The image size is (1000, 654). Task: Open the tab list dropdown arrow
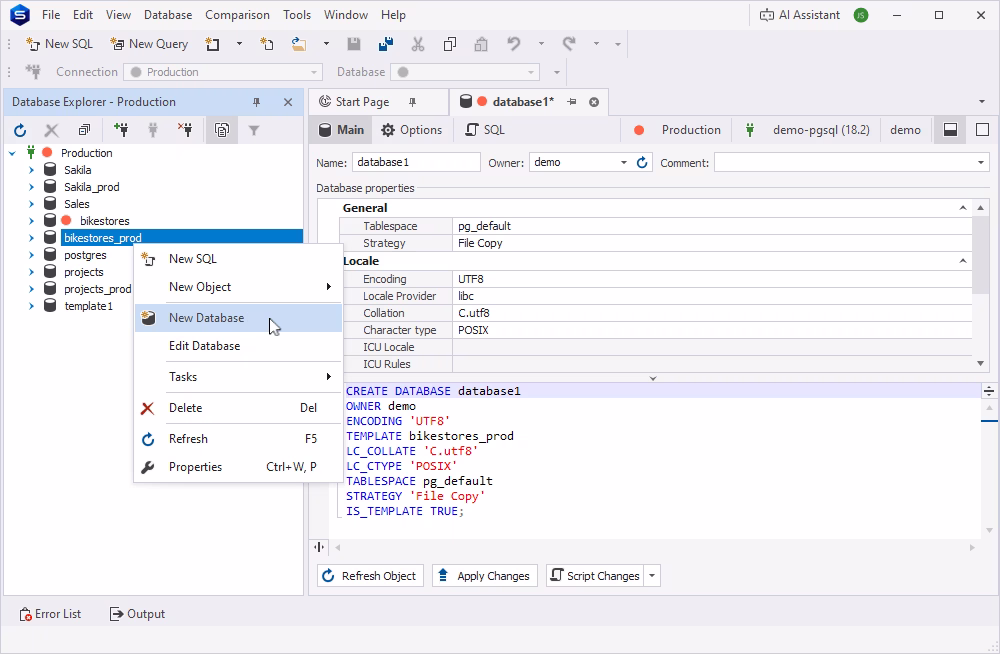(982, 102)
